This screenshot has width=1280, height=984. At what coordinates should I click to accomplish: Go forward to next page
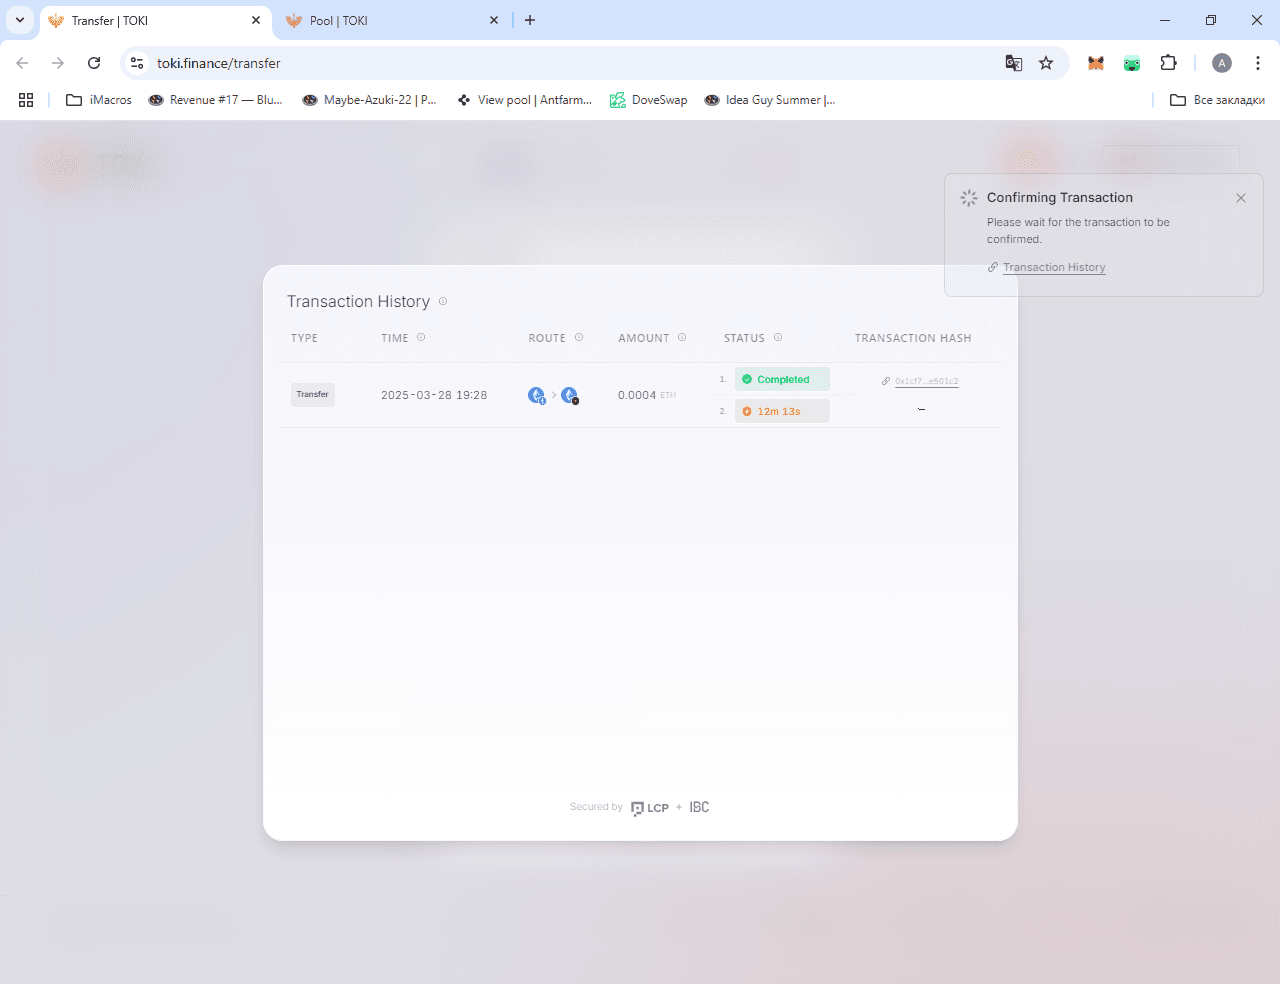point(58,63)
